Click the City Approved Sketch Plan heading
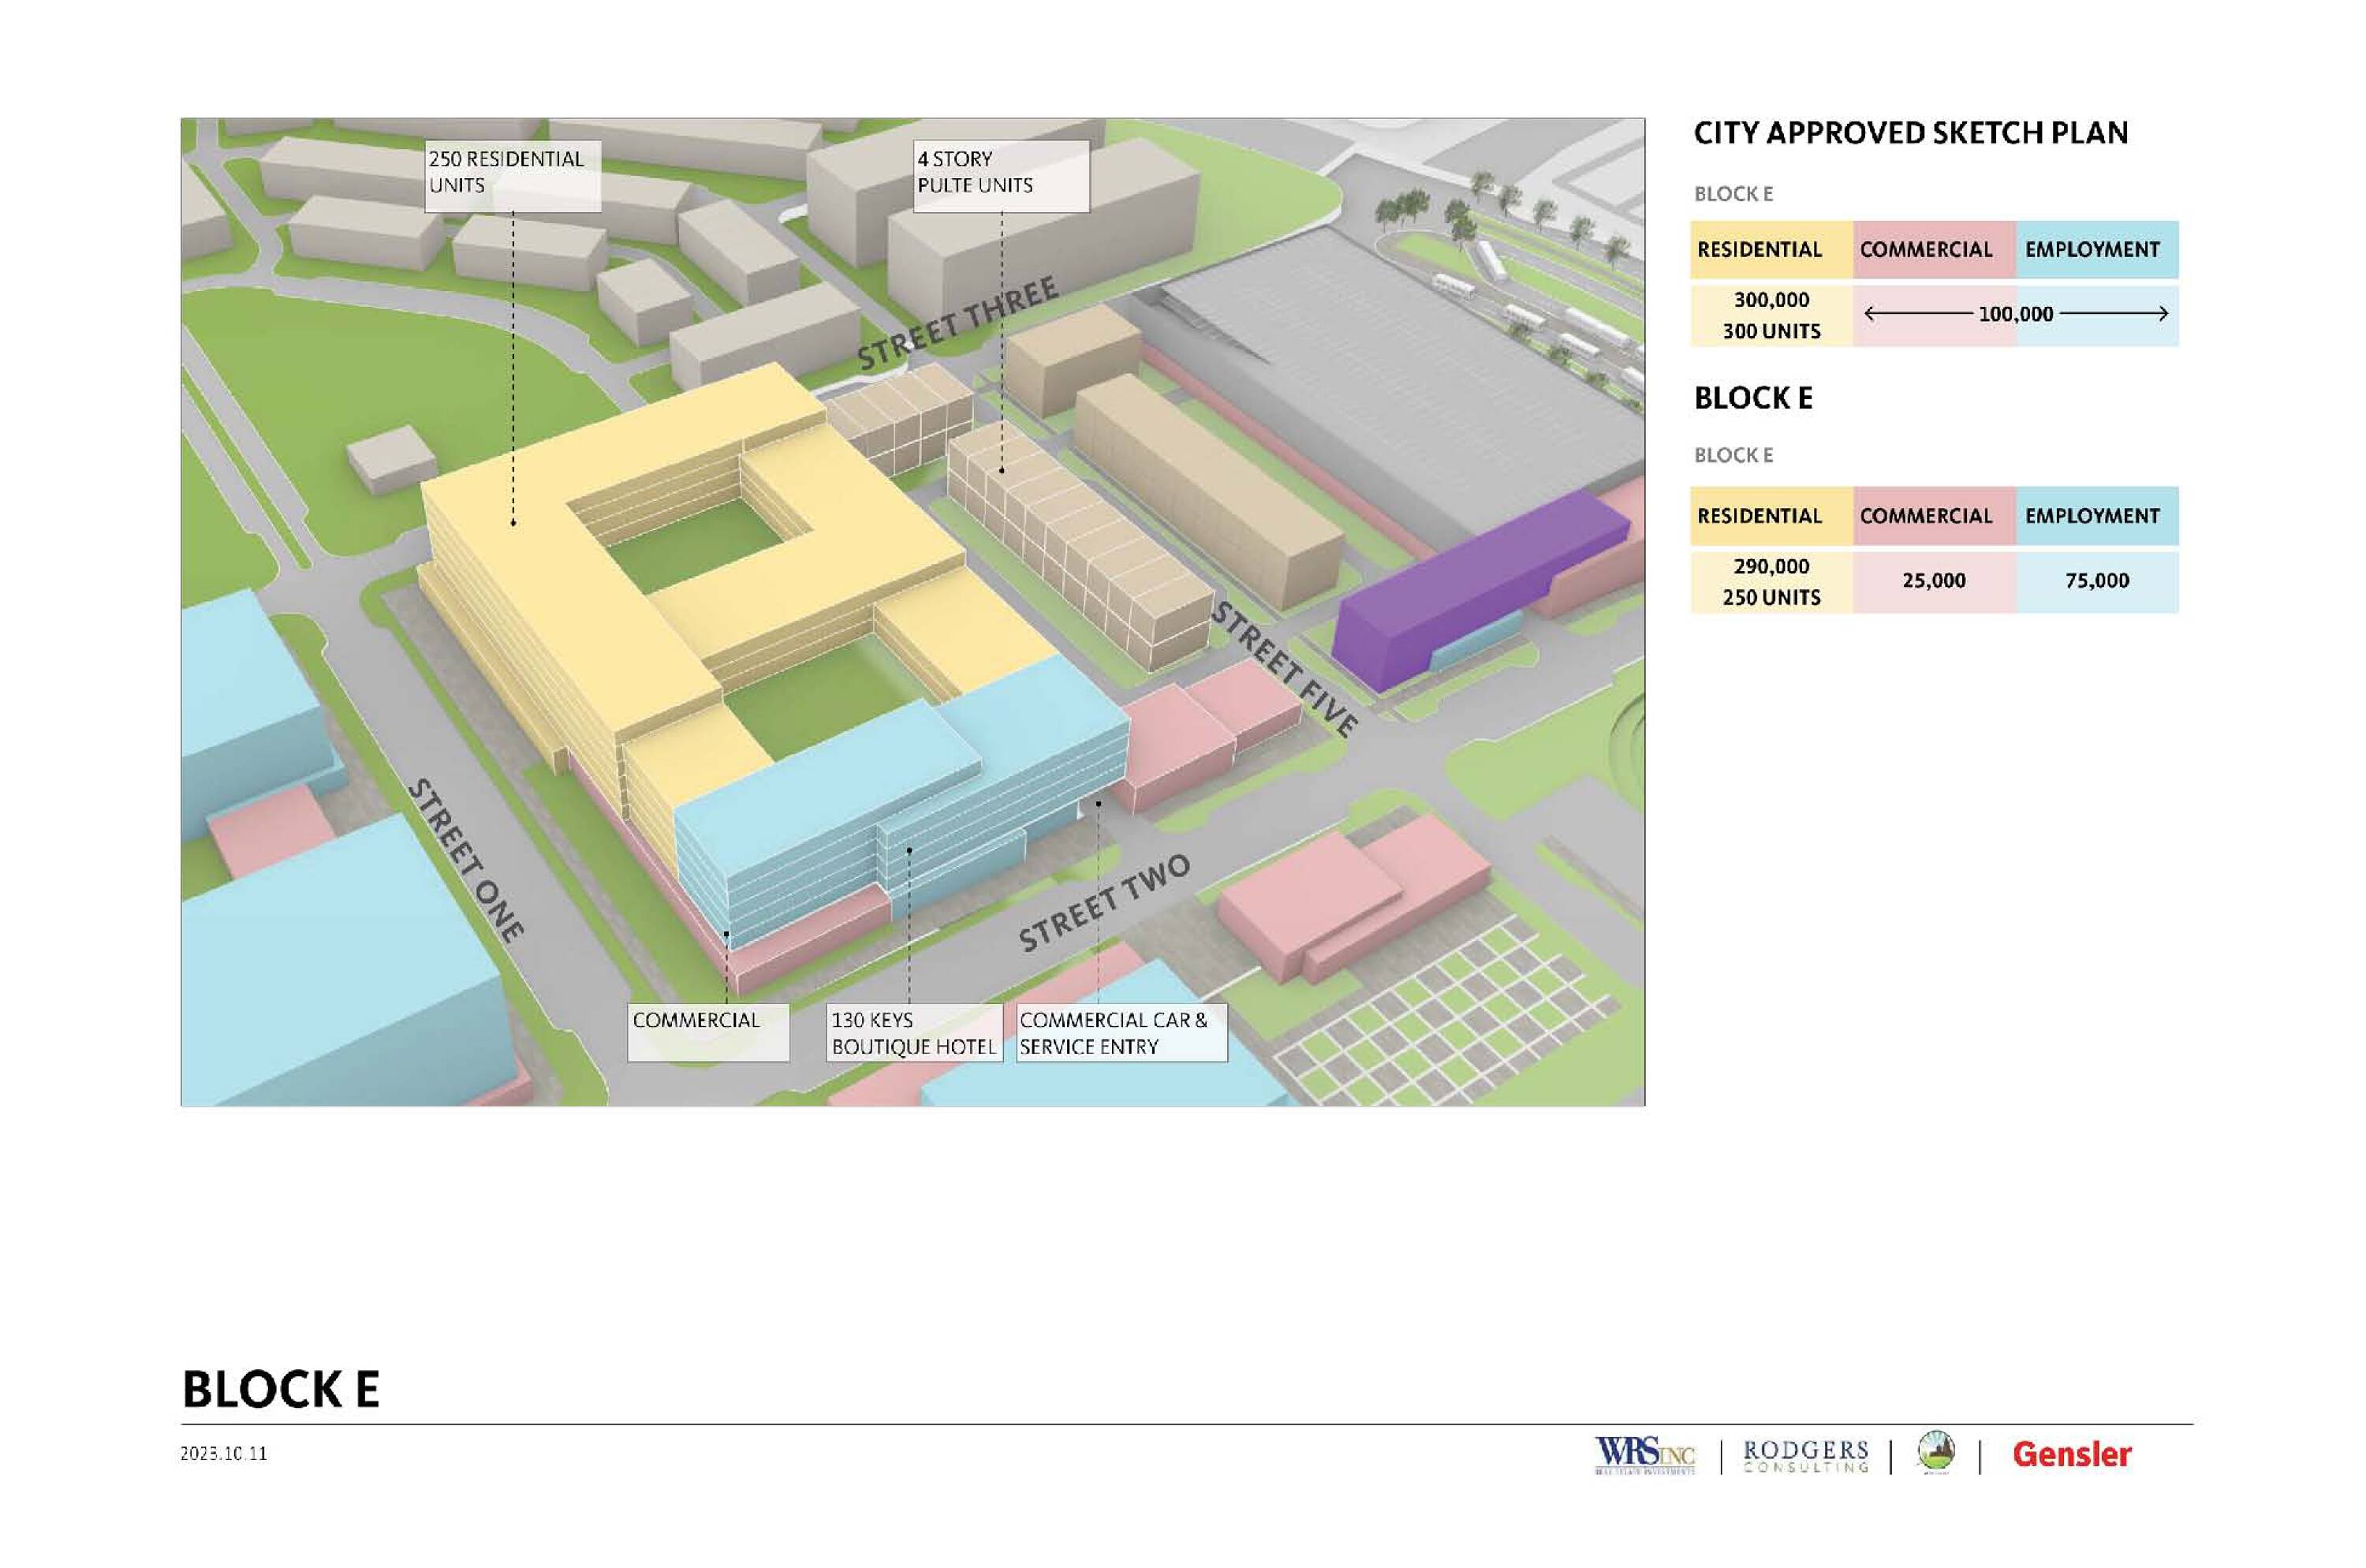 tap(1910, 133)
